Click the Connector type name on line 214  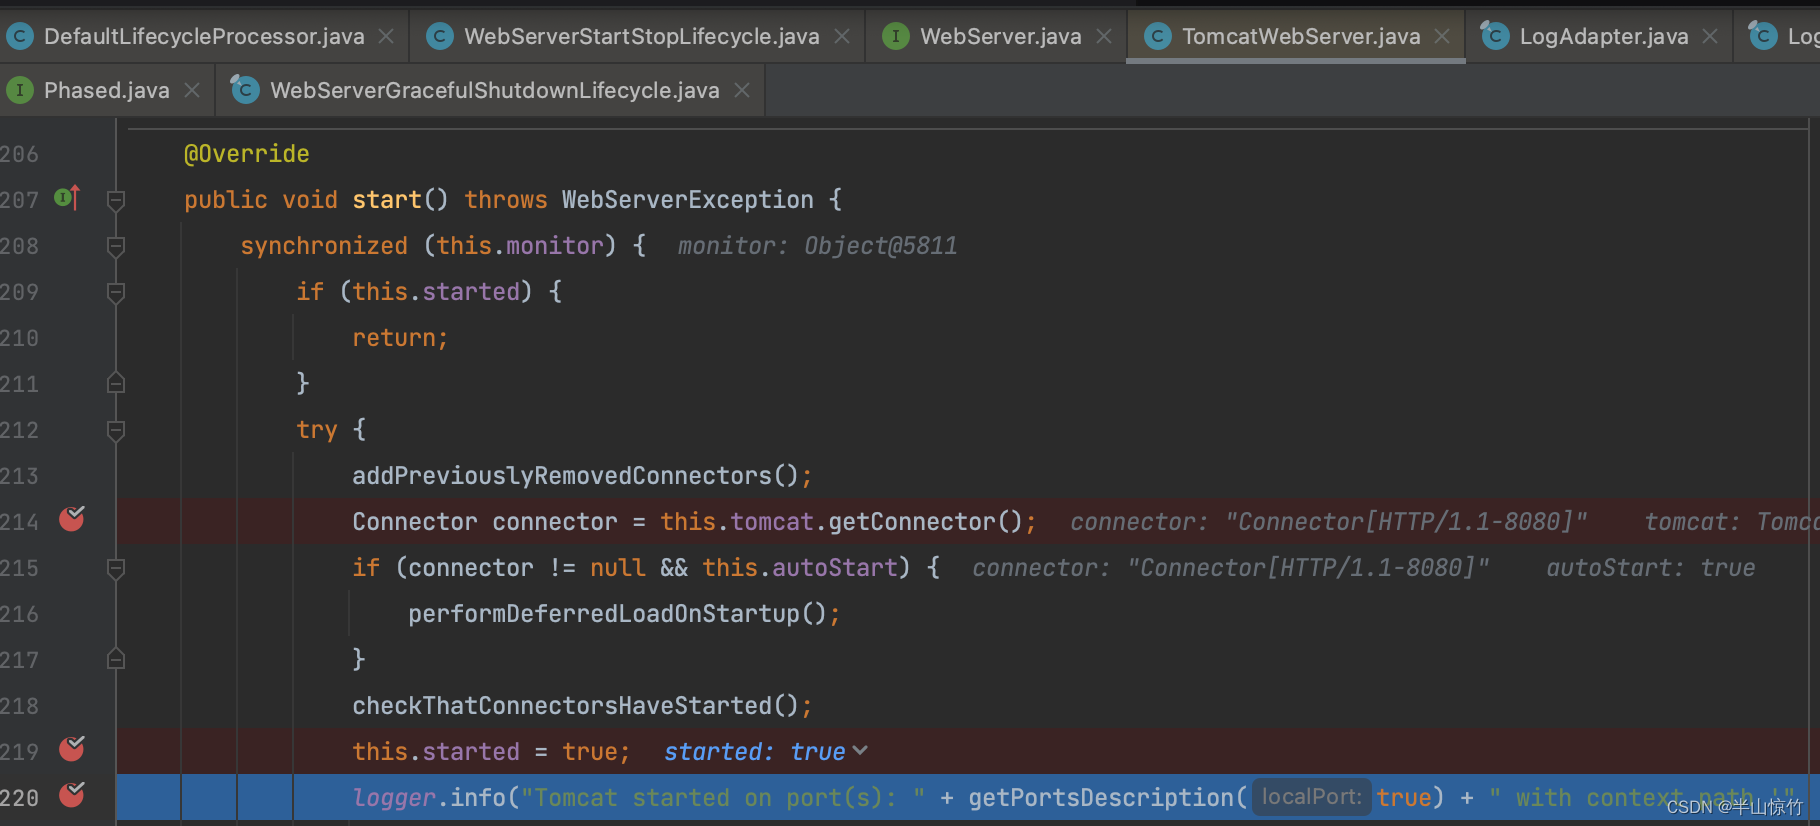pyautogui.click(x=415, y=522)
